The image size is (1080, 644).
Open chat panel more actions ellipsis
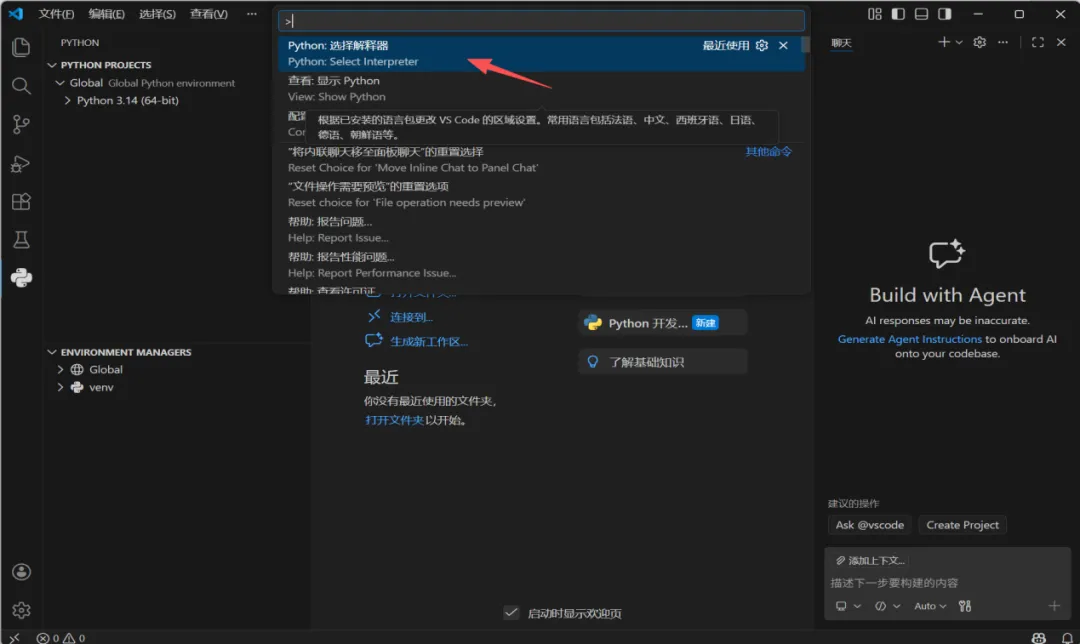[x=1003, y=42]
